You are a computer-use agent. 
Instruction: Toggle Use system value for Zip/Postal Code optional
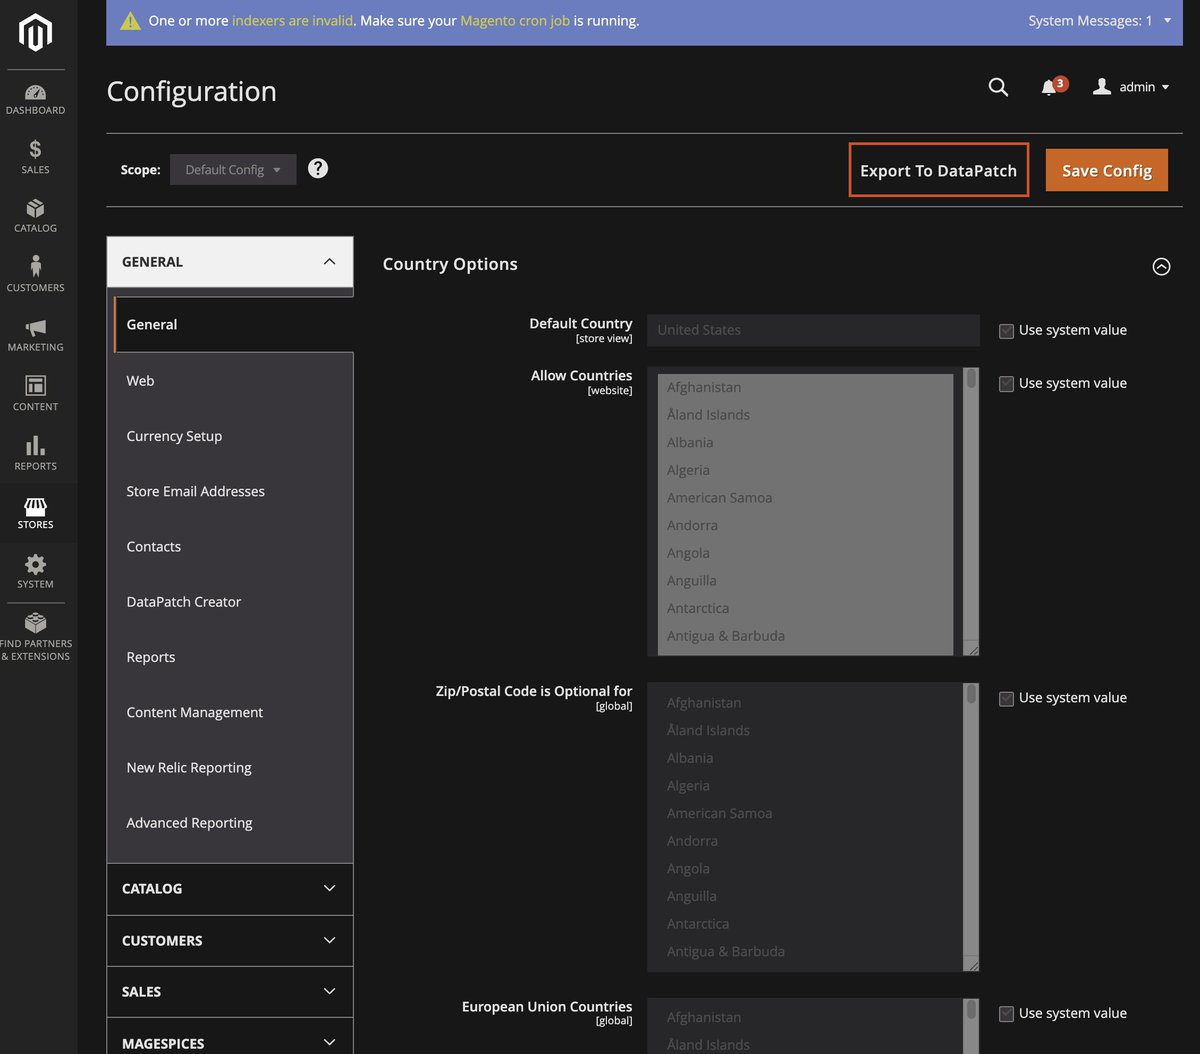[x=1006, y=699]
